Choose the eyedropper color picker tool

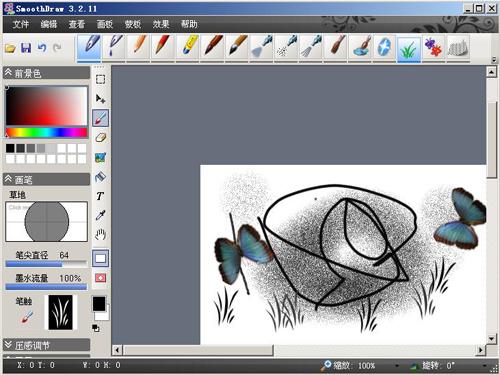pyautogui.click(x=100, y=215)
